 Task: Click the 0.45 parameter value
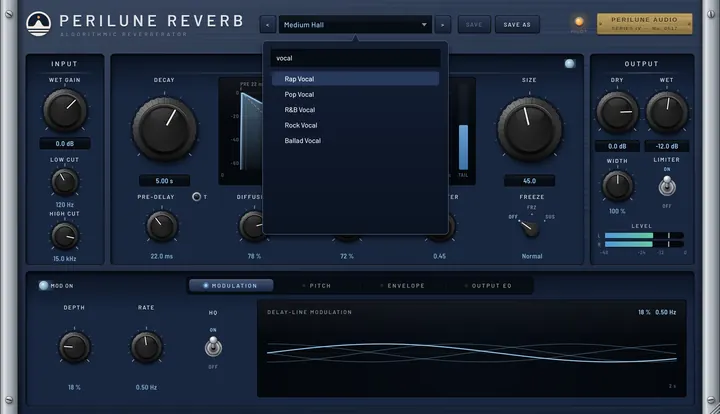click(x=439, y=256)
